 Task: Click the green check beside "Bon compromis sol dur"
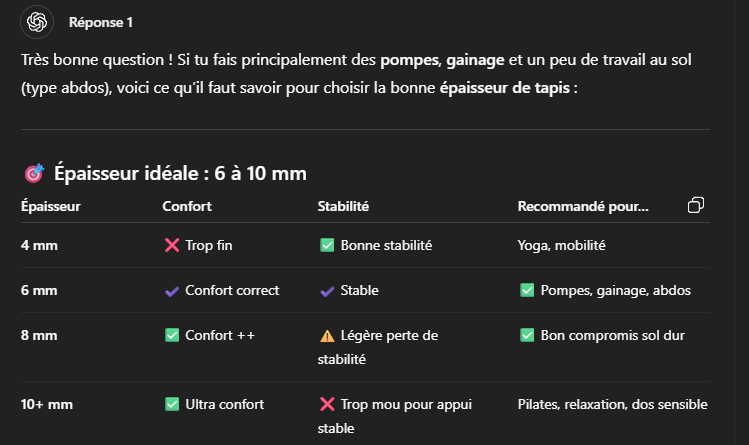click(526, 336)
